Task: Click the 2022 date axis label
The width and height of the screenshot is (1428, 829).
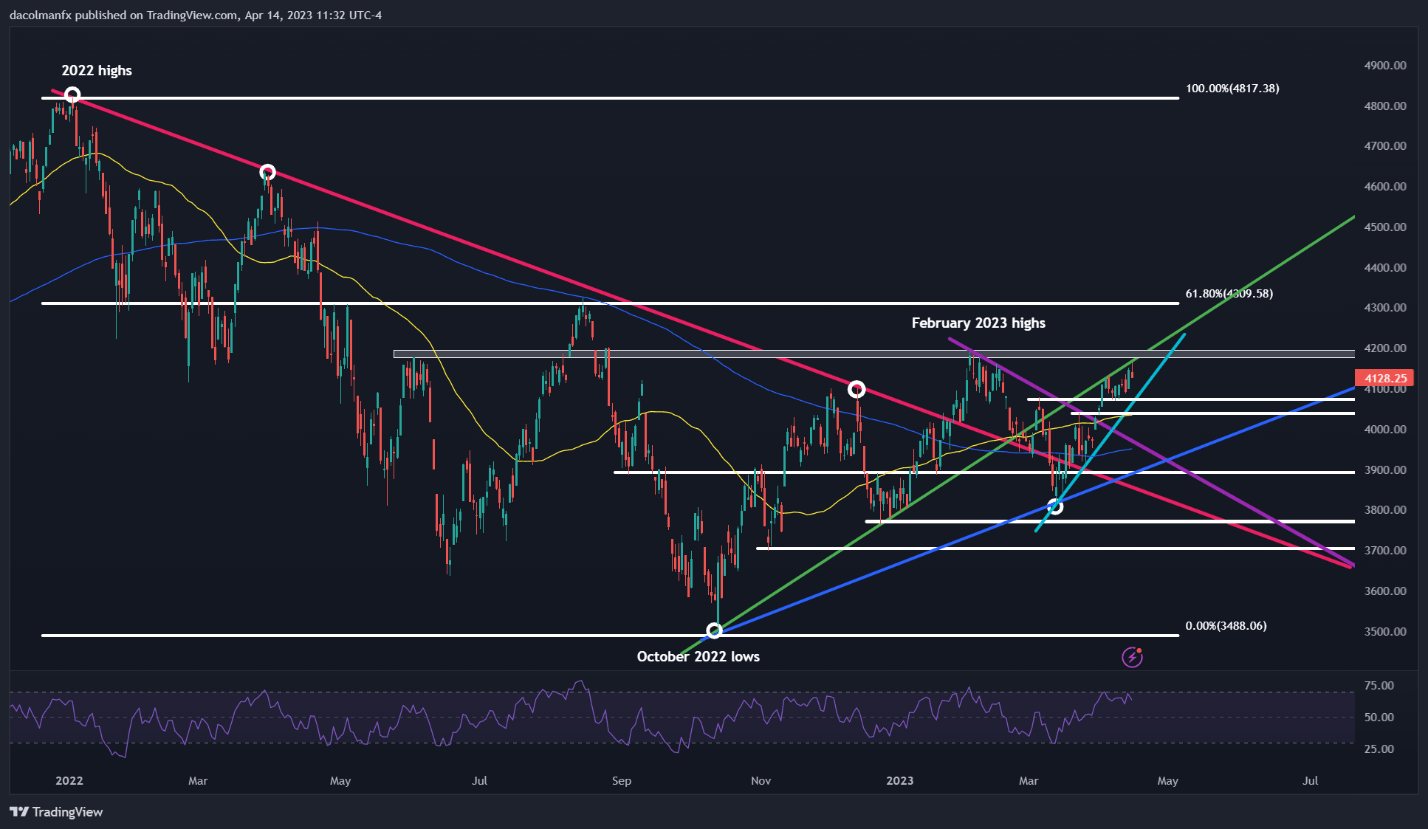Action: click(69, 779)
